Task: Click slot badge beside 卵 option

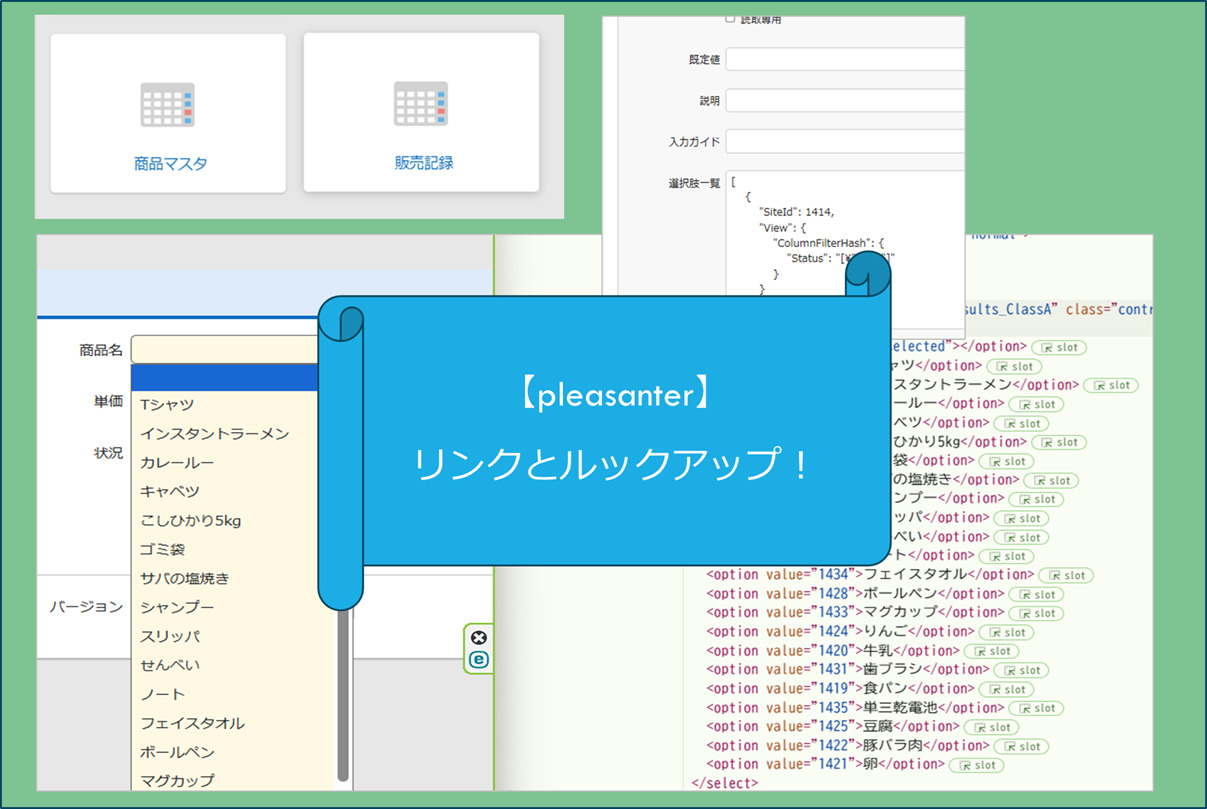Action: click(x=976, y=765)
